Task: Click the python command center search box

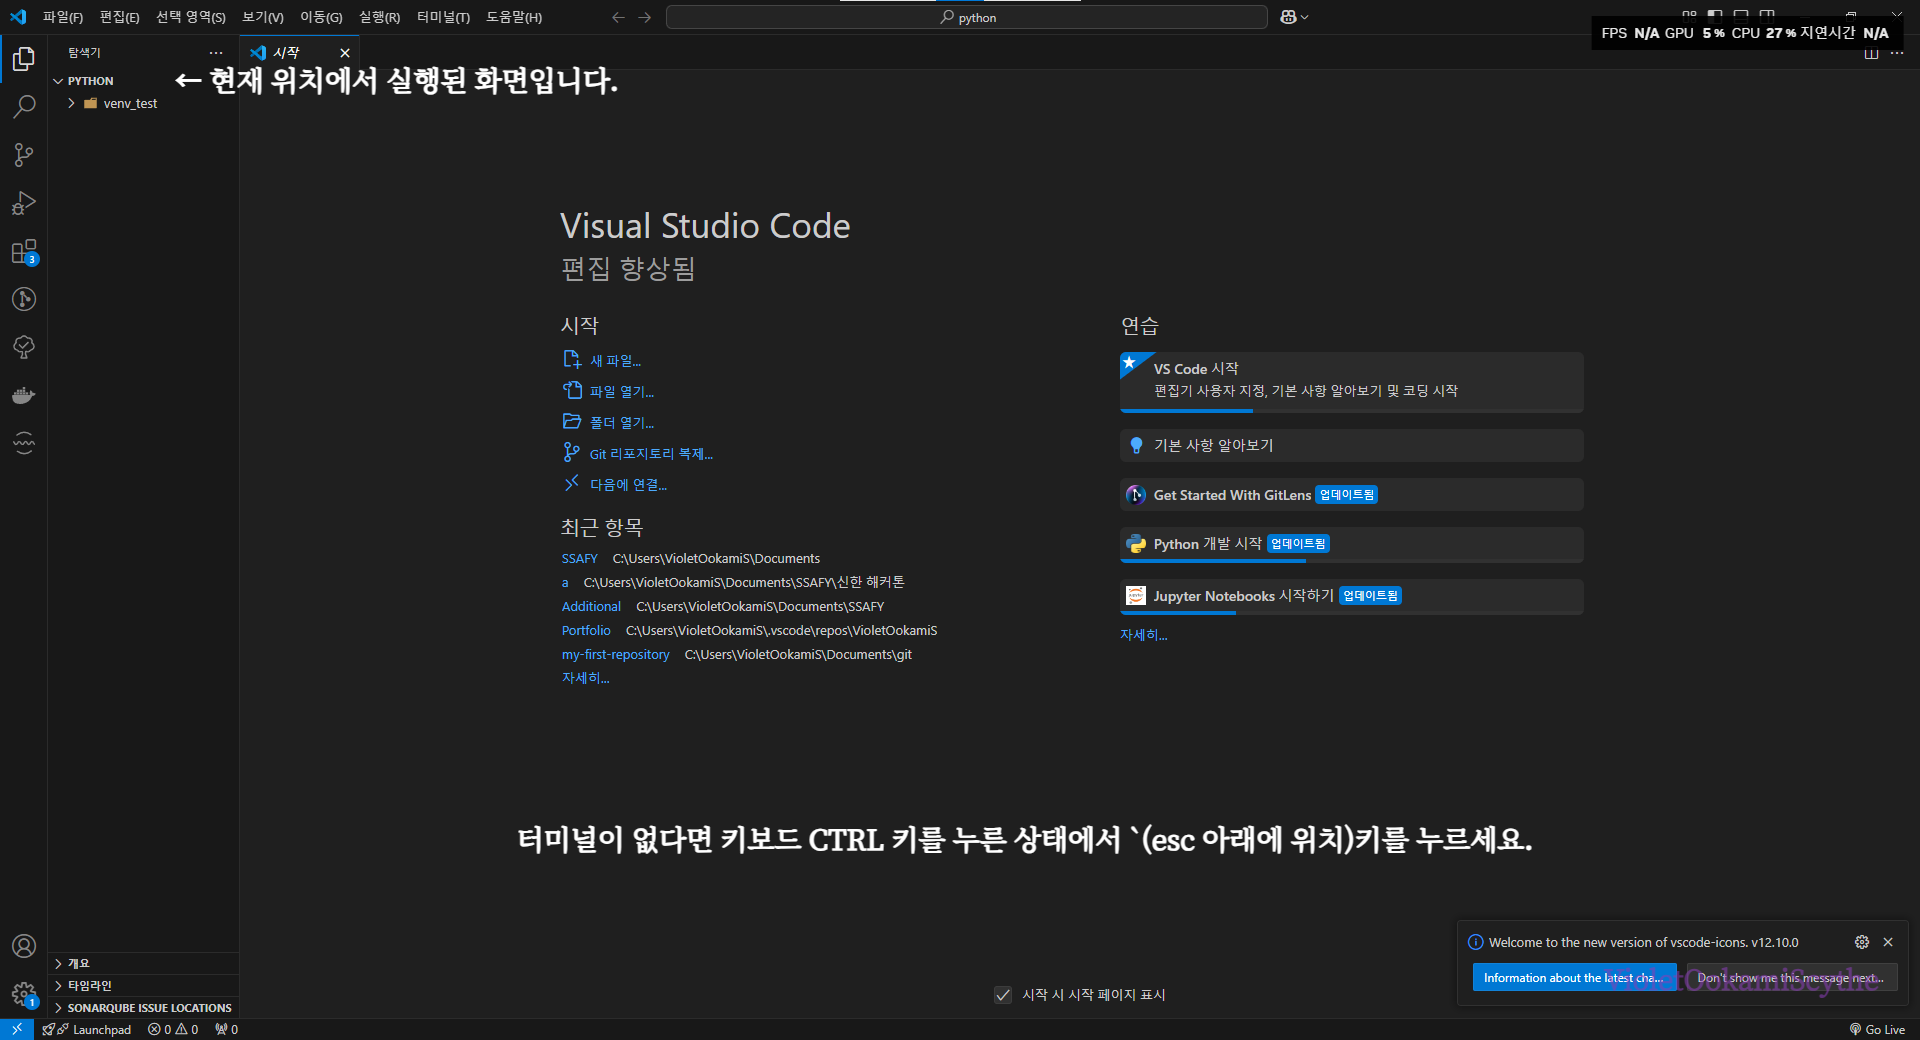Action: coord(967,17)
